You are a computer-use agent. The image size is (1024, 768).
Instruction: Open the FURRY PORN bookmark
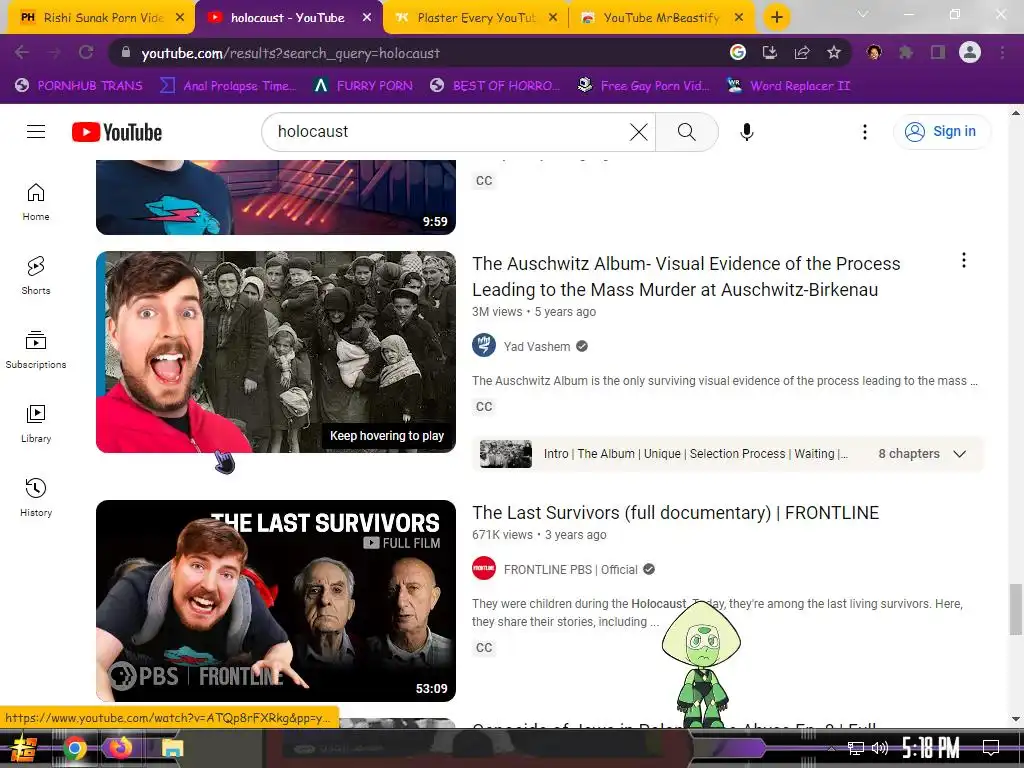(363, 86)
